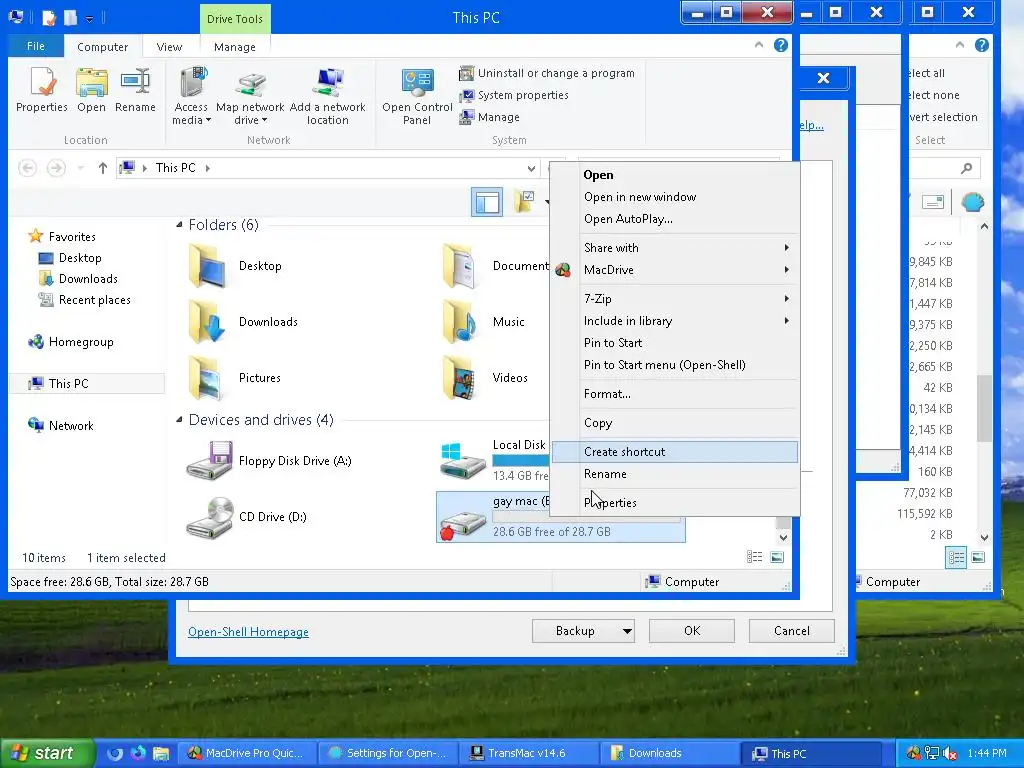
Task: Switch to details view in This PC status bar
Action: point(754,557)
